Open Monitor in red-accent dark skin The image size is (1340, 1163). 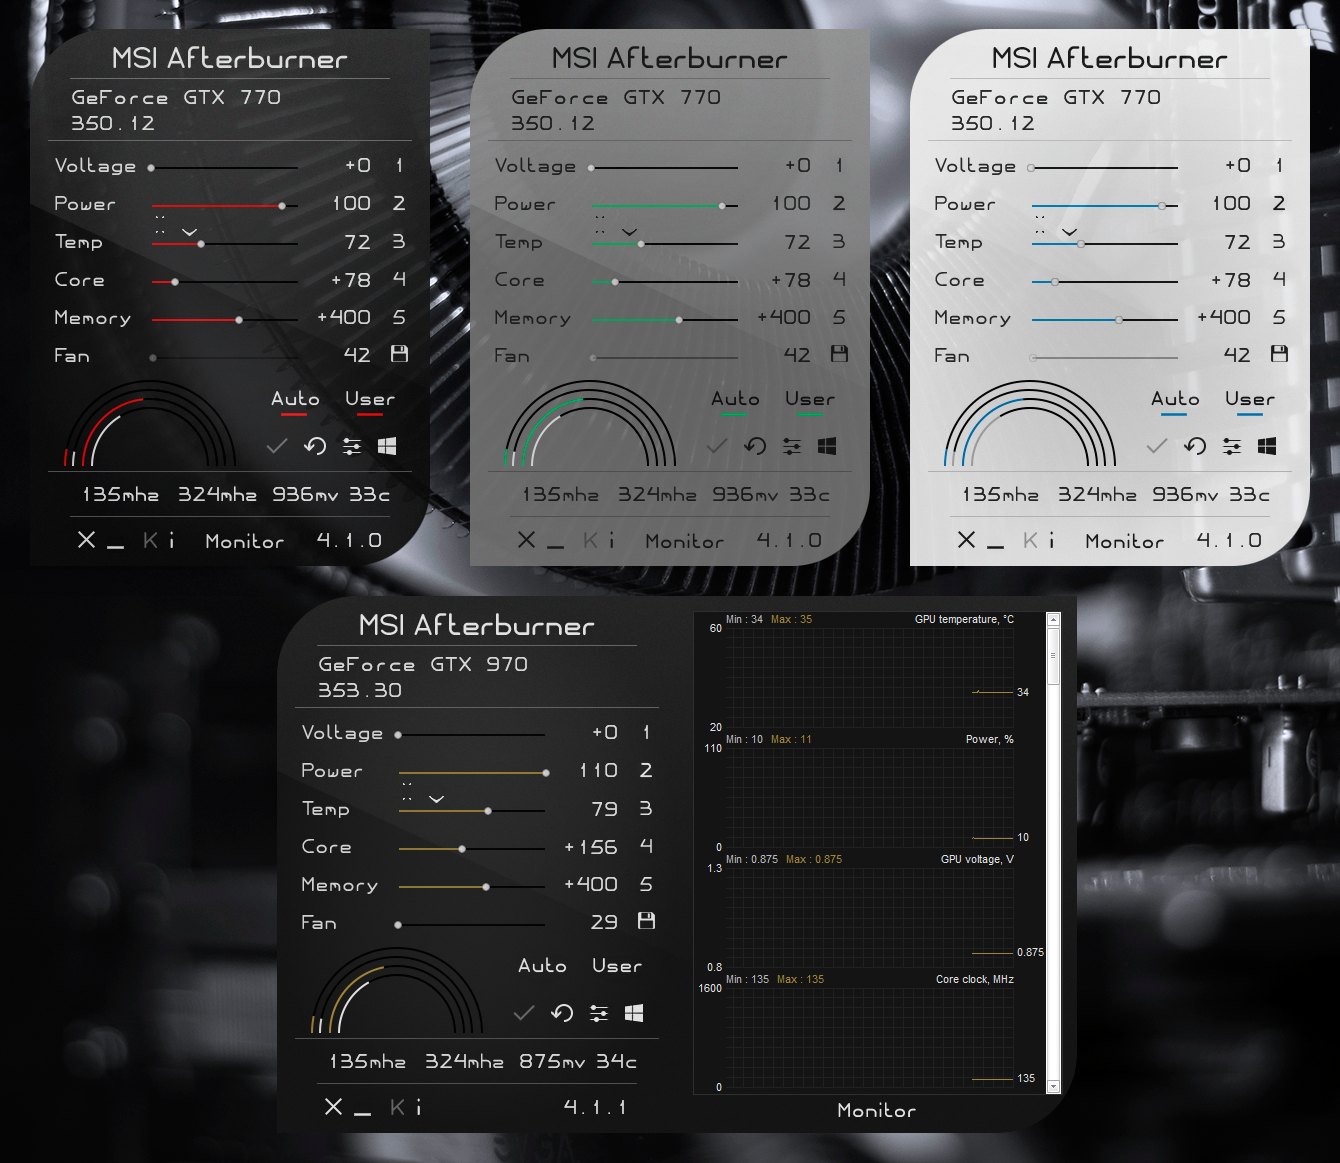pos(245,541)
